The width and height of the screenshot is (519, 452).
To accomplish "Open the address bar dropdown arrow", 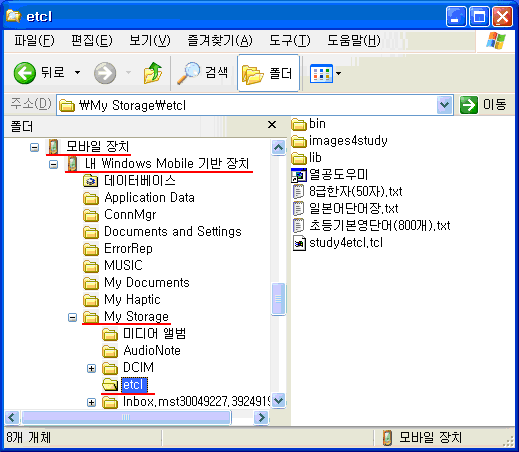I will click(x=444, y=105).
